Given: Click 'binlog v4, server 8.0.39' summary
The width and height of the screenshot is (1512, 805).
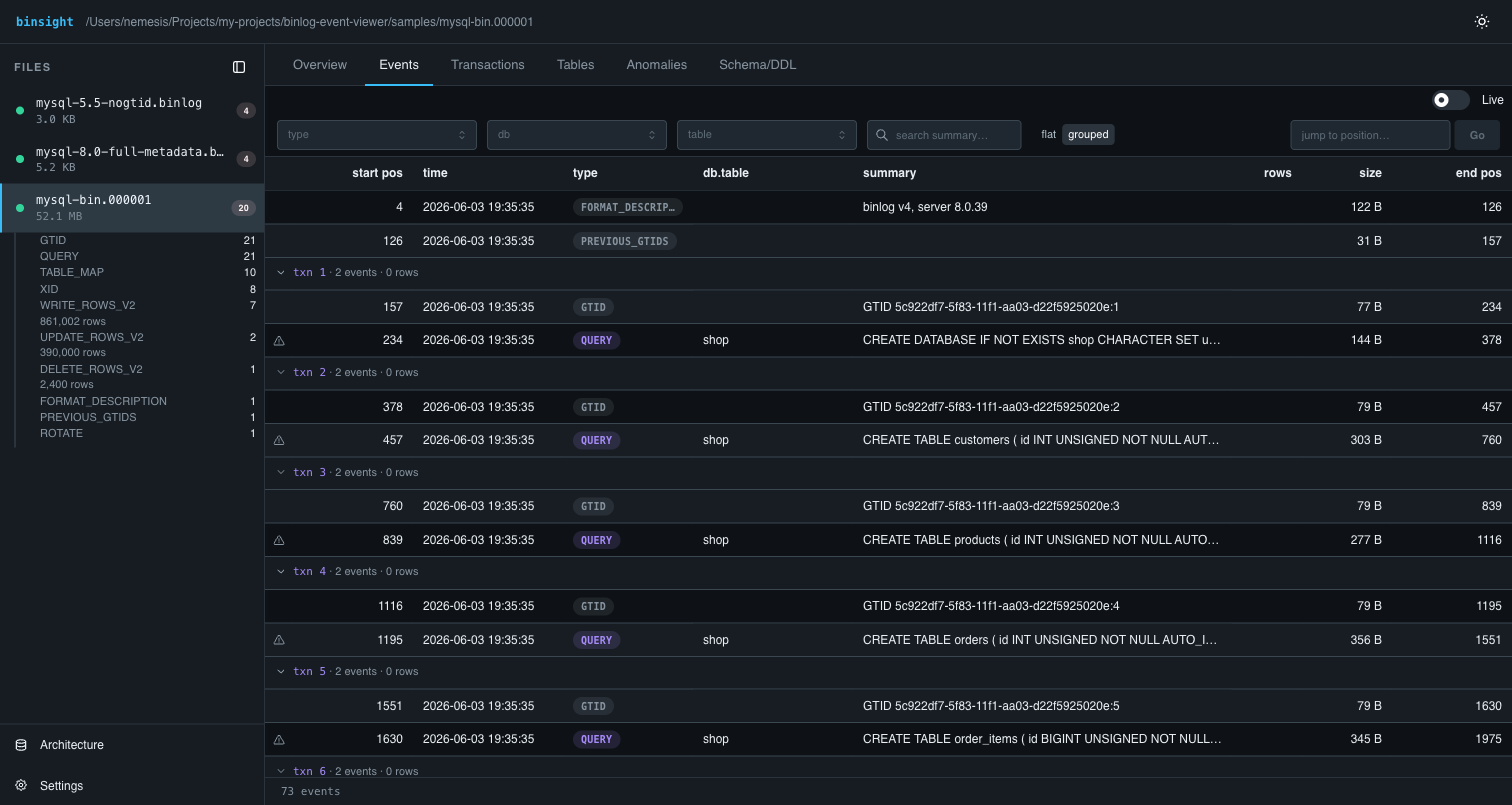Looking at the screenshot, I should pos(925,207).
